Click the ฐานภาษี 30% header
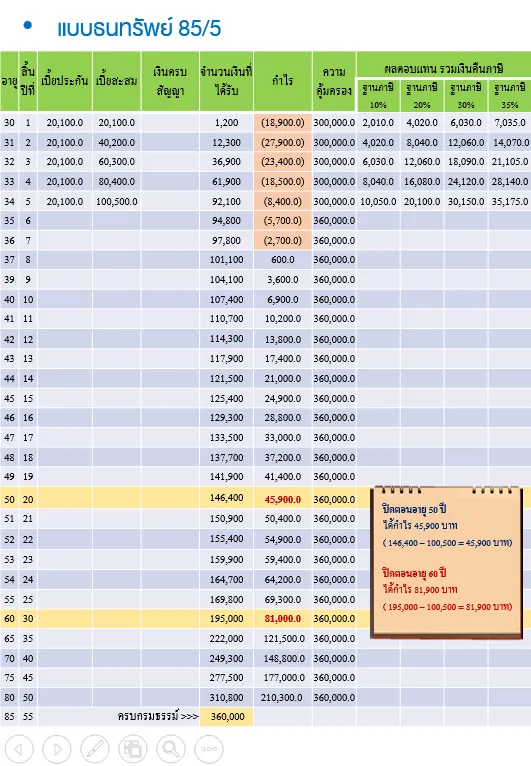 [x=466, y=95]
